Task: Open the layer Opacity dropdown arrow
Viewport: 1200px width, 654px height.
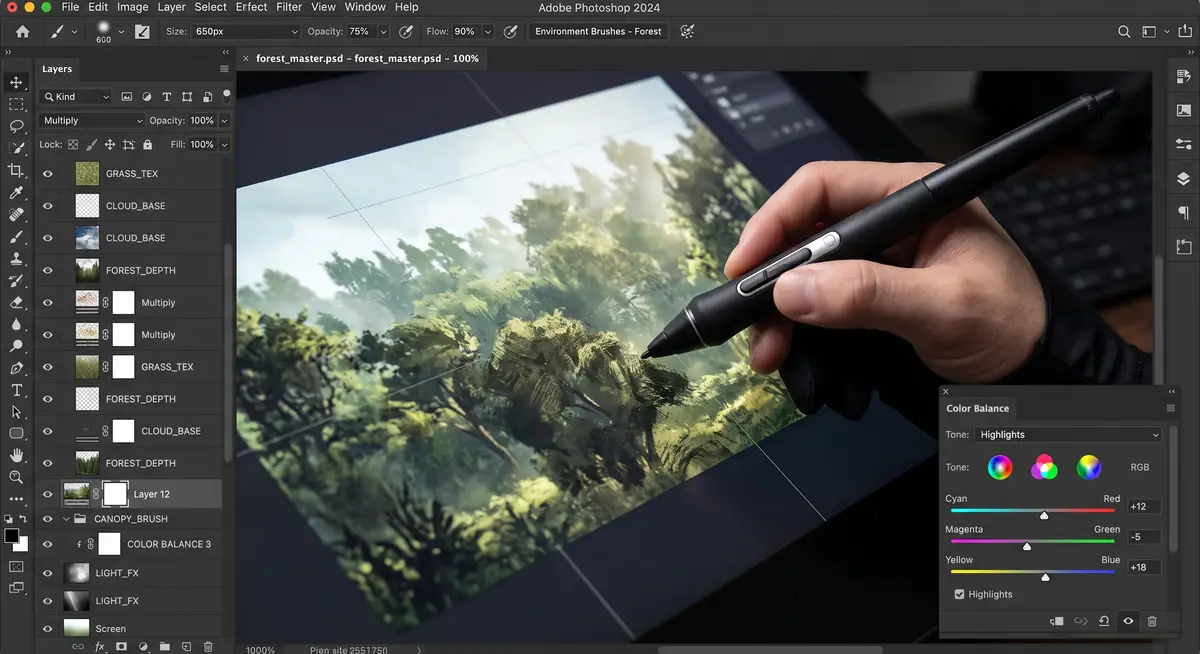Action: (224, 120)
